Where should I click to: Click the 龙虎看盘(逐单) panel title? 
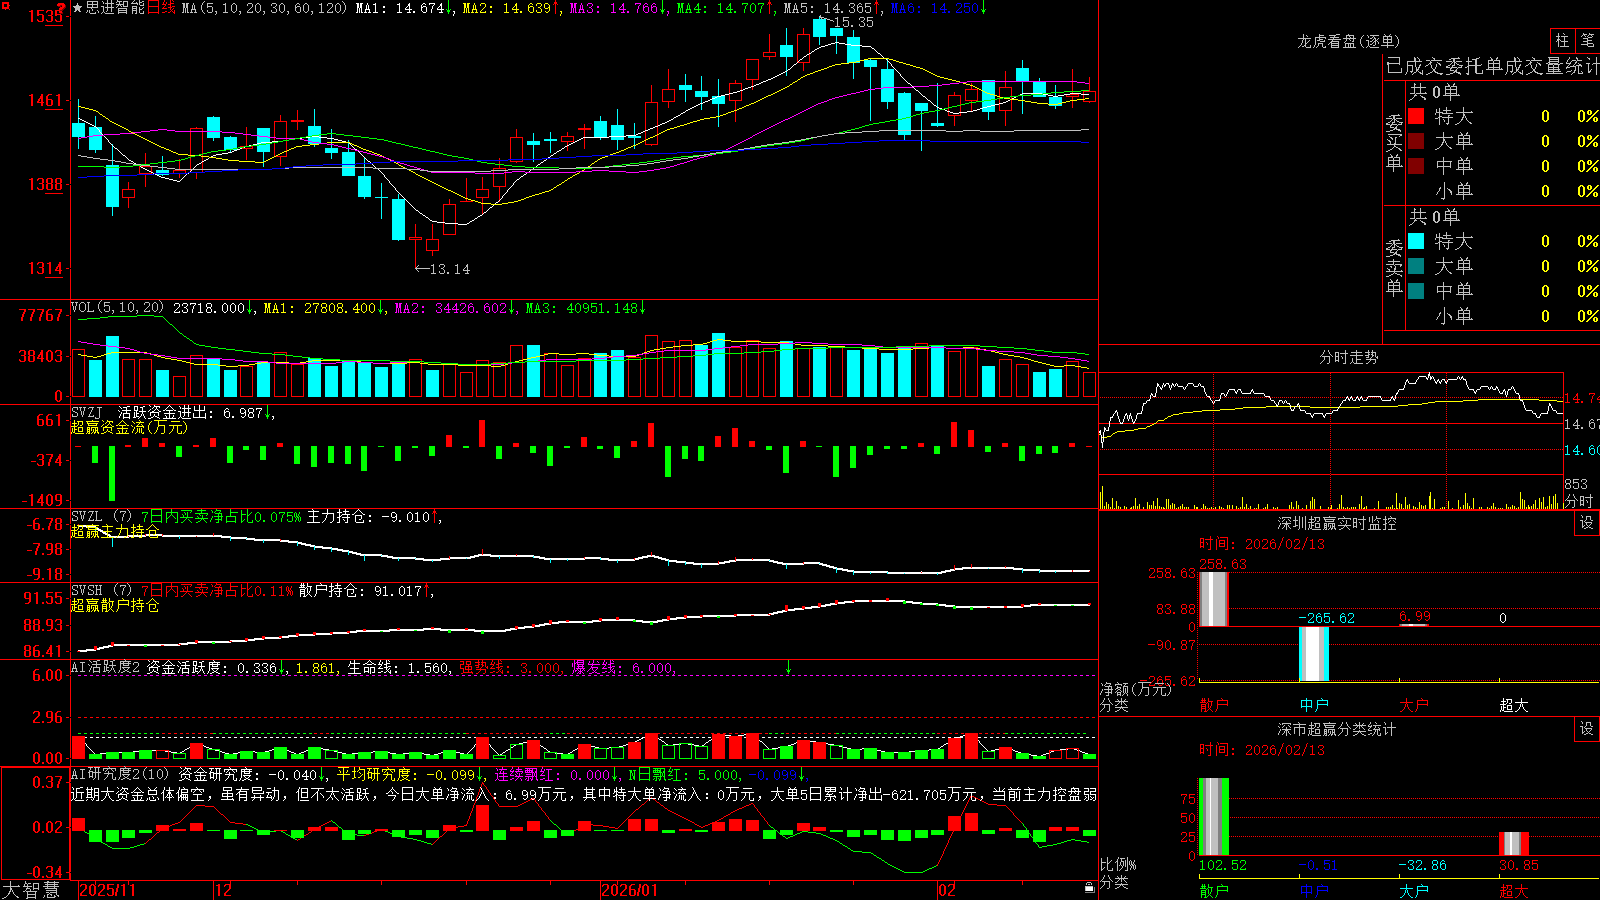pos(1348,41)
